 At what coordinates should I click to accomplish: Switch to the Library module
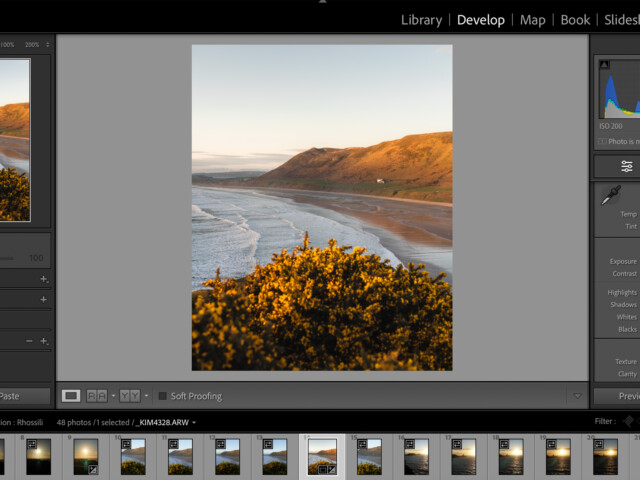[421, 20]
